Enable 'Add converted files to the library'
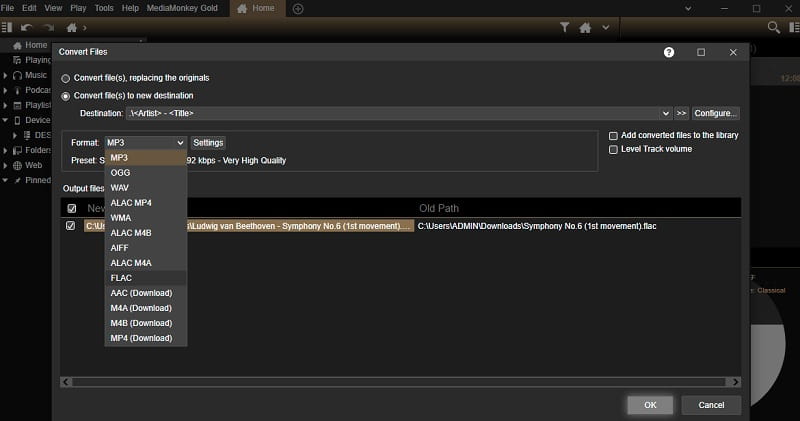The height and width of the screenshot is (421, 800). click(613, 135)
